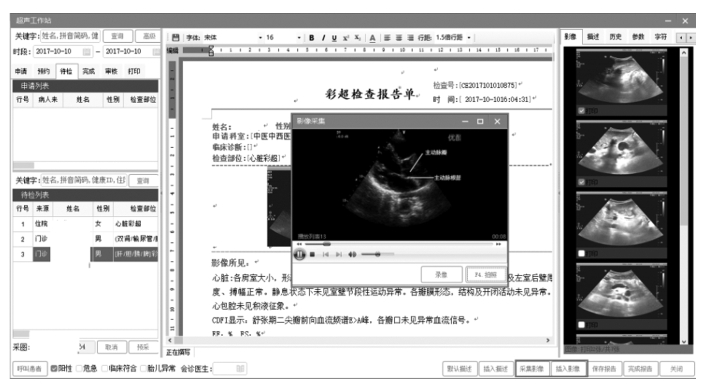The height and width of the screenshot is (386, 722).
Task: Apply superscript formatting
Action: (x=346, y=38)
